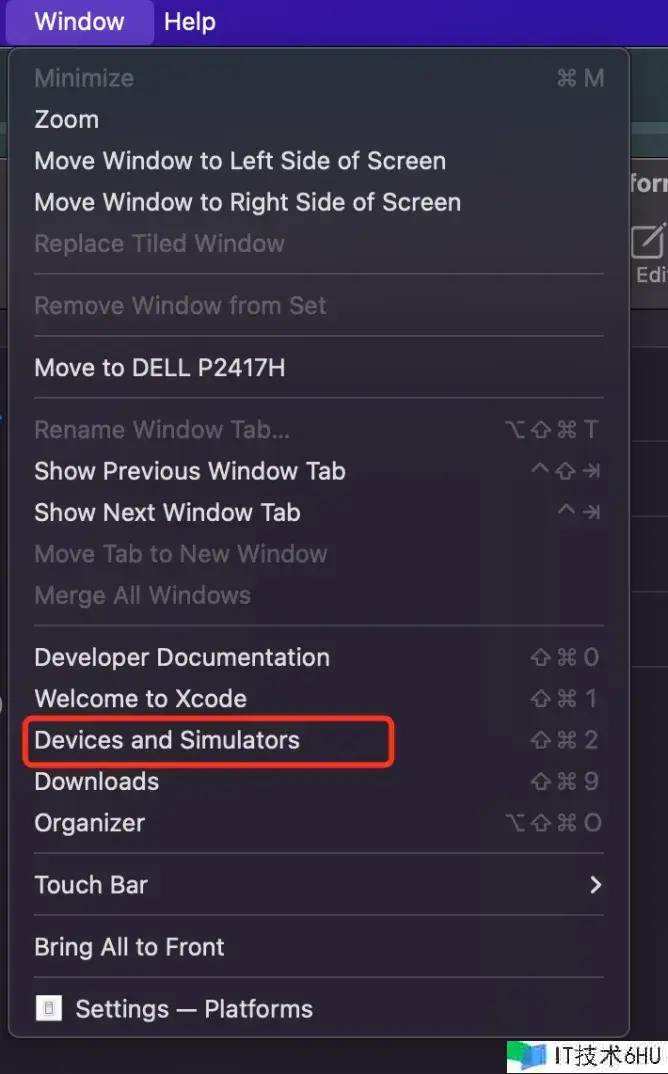Select Show Previous Window Tab
Viewport: 668px width, 1074px height.
319,471
